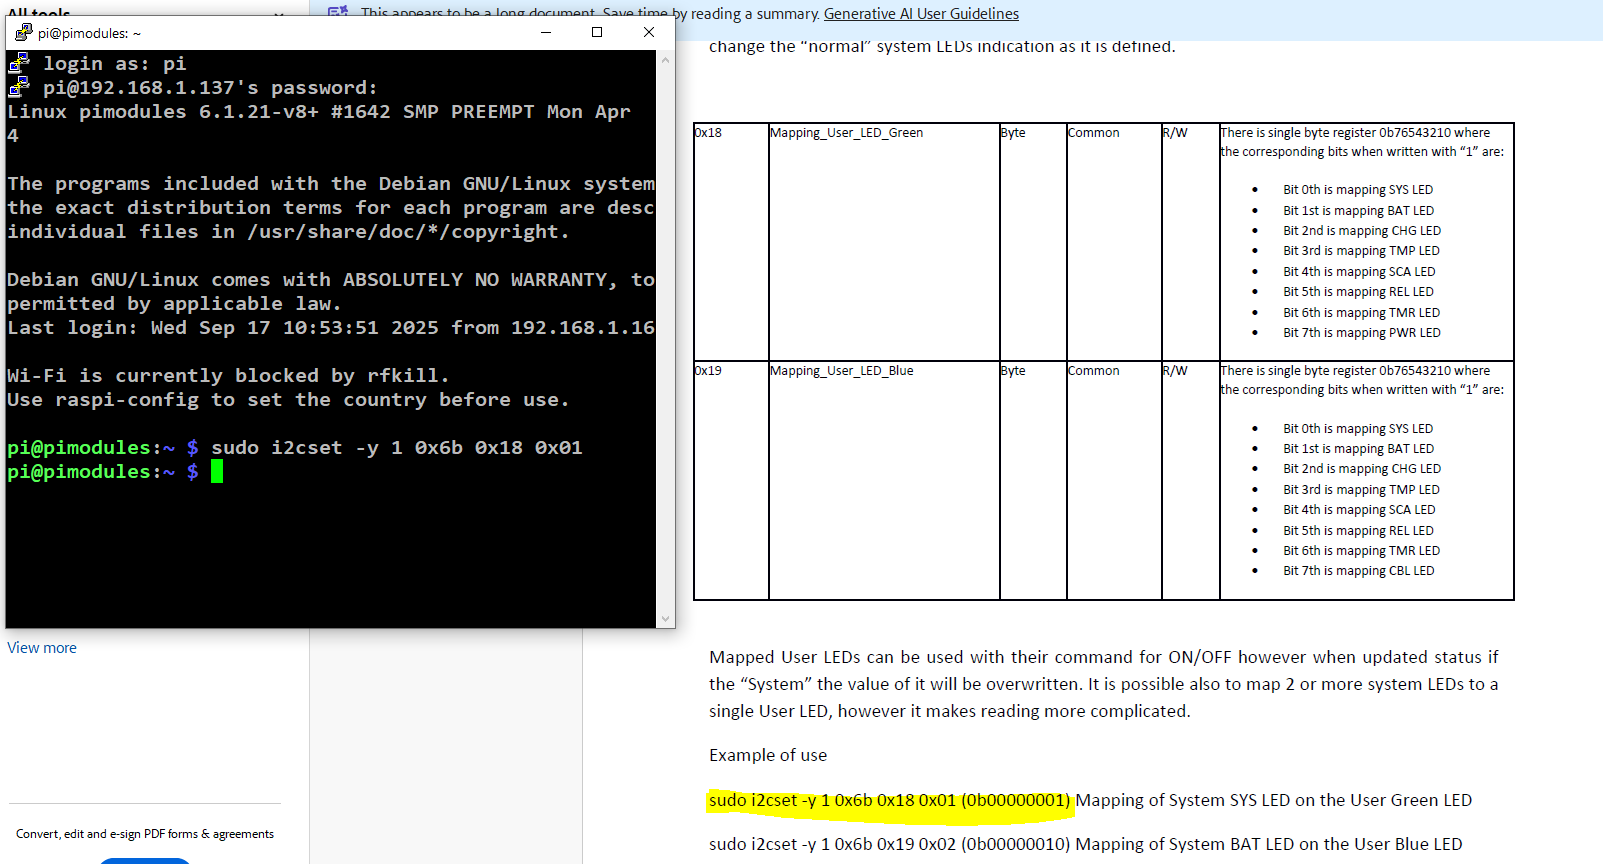Minimize the pi@pimodules terminal window
This screenshot has width=1603, height=864.
pyautogui.click(x=546, y=32)
